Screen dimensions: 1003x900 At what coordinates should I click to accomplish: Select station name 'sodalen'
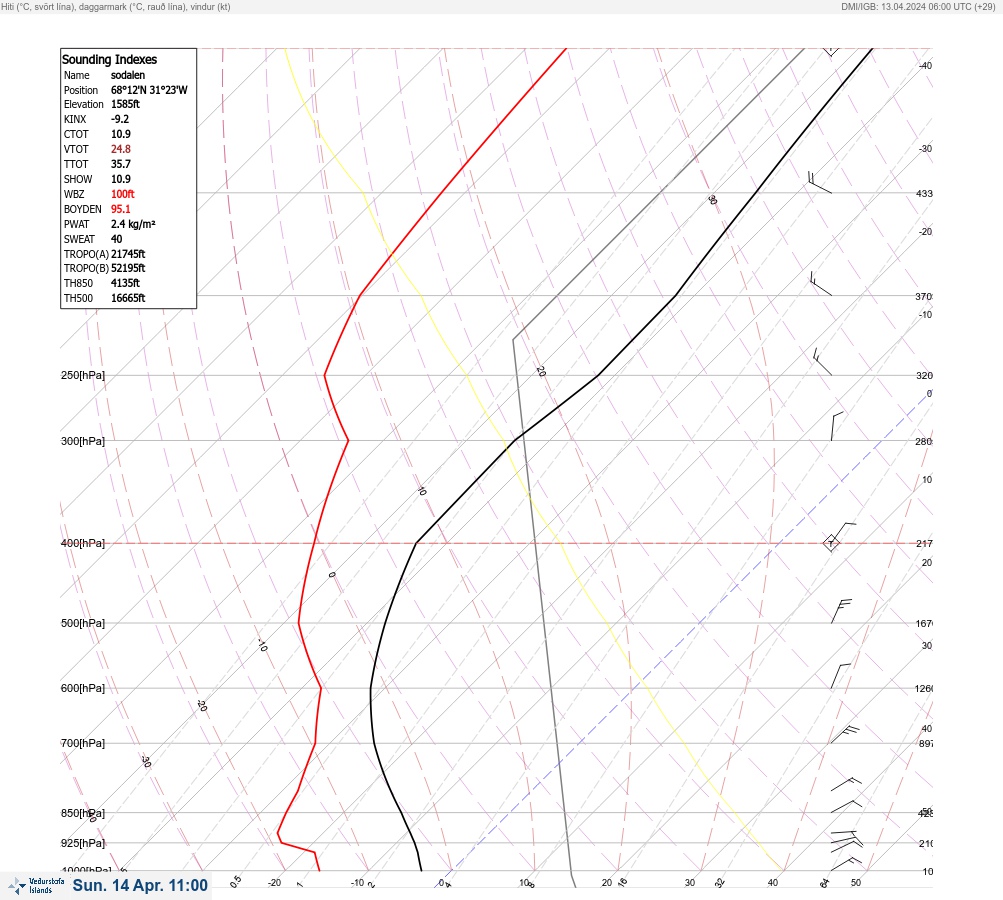pos(128,75)
